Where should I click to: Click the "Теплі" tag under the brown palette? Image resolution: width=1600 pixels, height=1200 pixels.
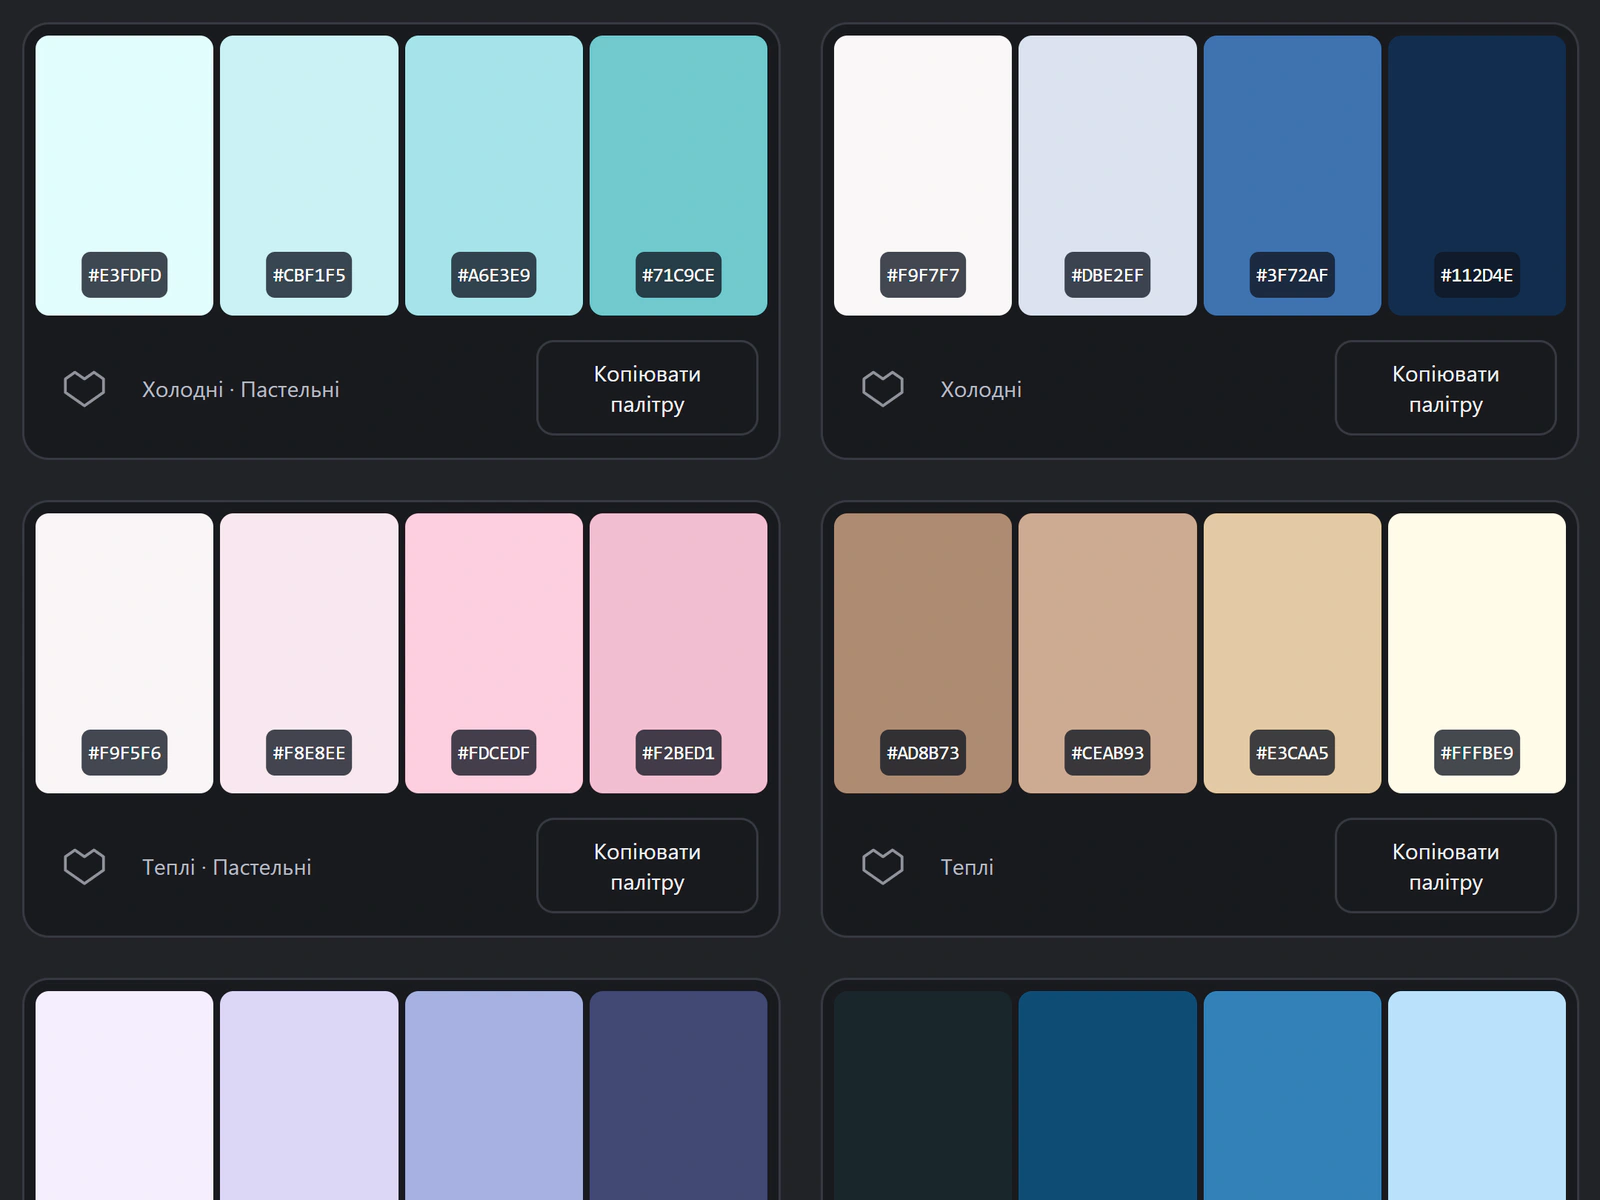[x=967, y=868]
